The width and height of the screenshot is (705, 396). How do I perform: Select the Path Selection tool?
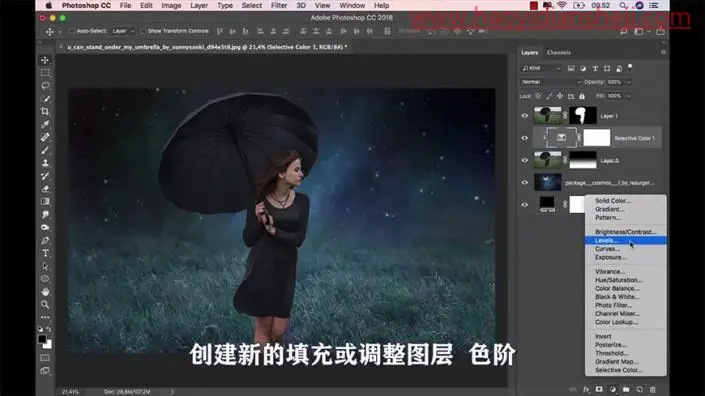tap(45, 266)
